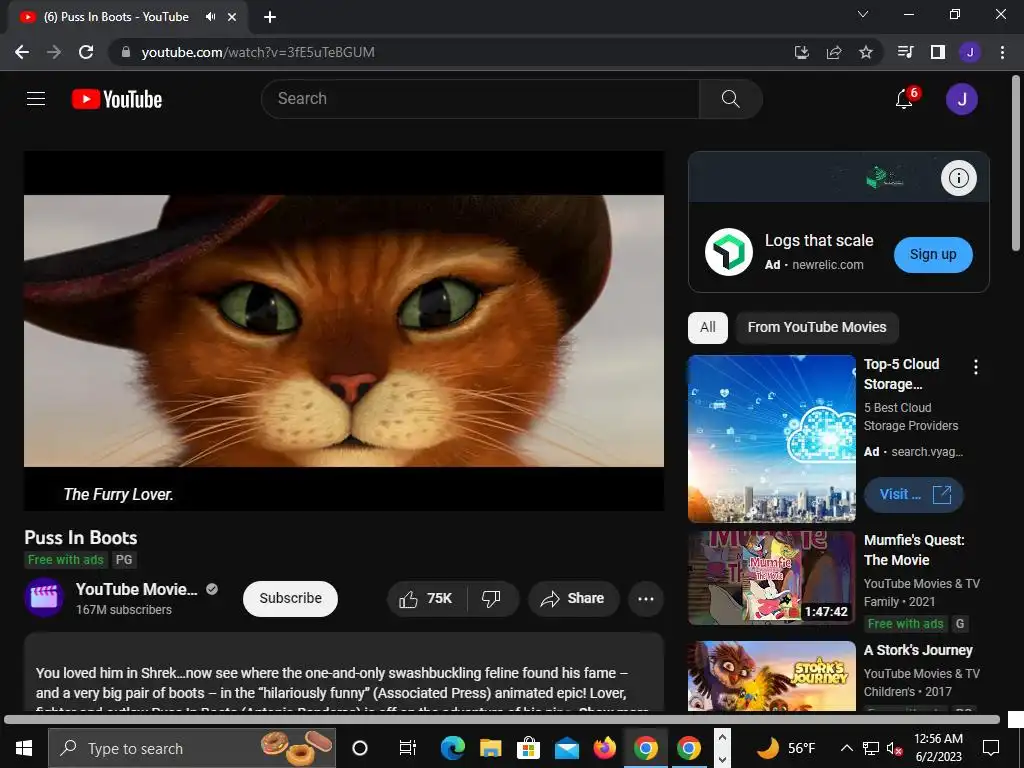
Task: Dislike the video with thumbs down
Action: point(491,598)
